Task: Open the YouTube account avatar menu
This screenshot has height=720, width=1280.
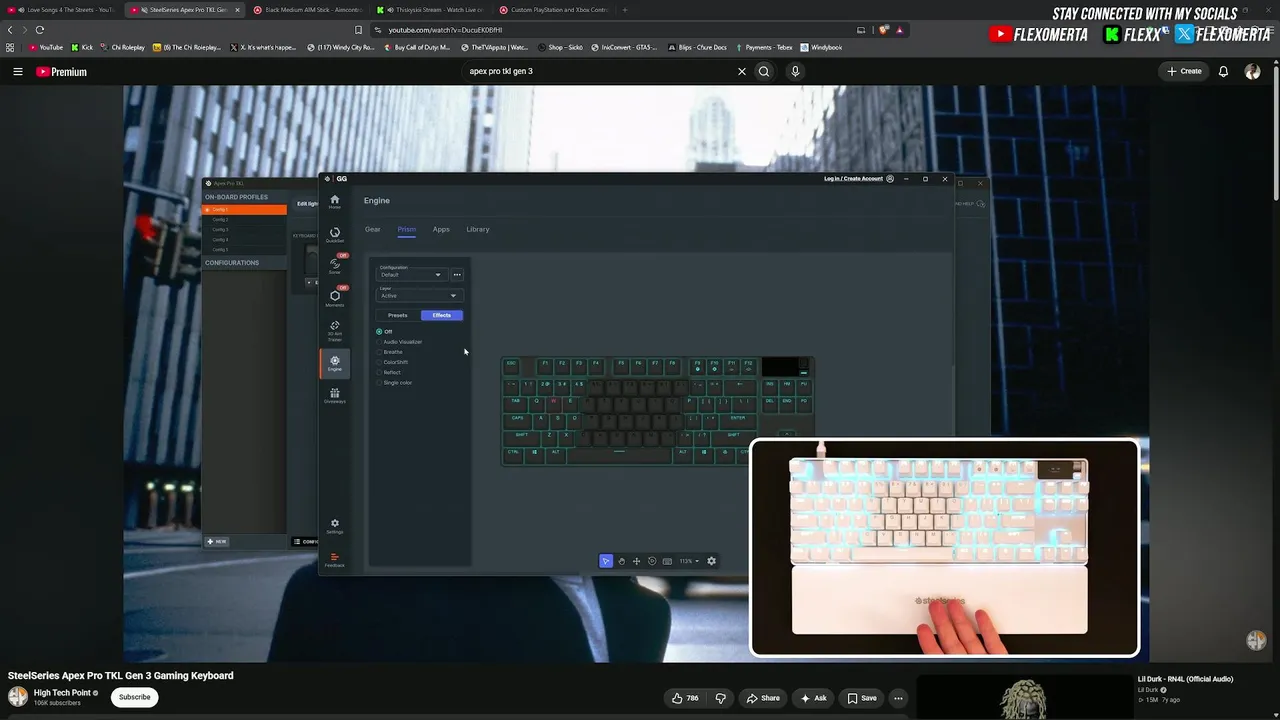Action: coord(1252,72)
